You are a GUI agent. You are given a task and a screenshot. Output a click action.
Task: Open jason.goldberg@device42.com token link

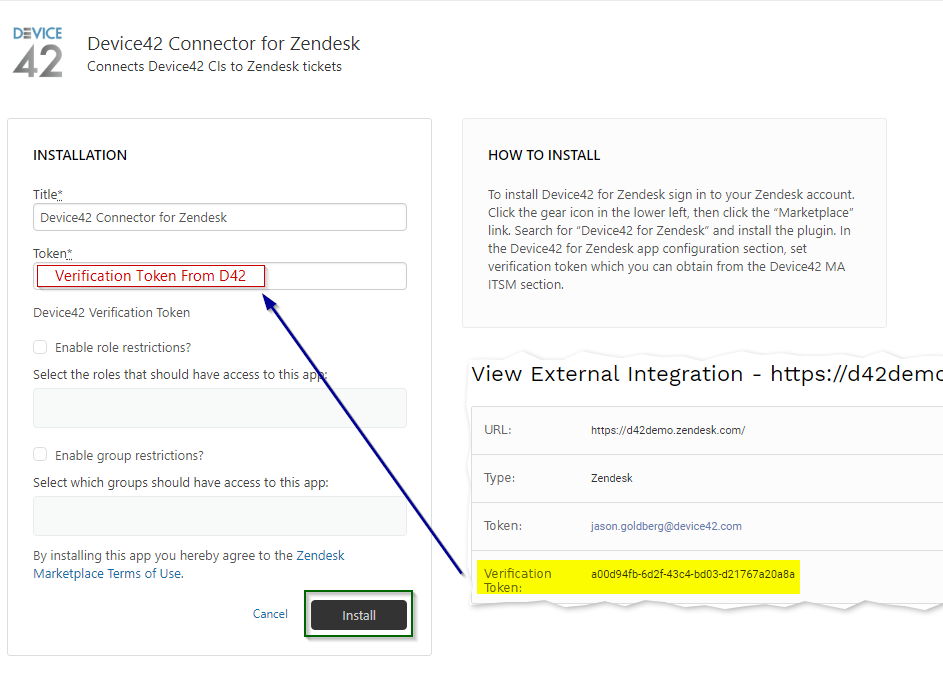click(666, 526)
